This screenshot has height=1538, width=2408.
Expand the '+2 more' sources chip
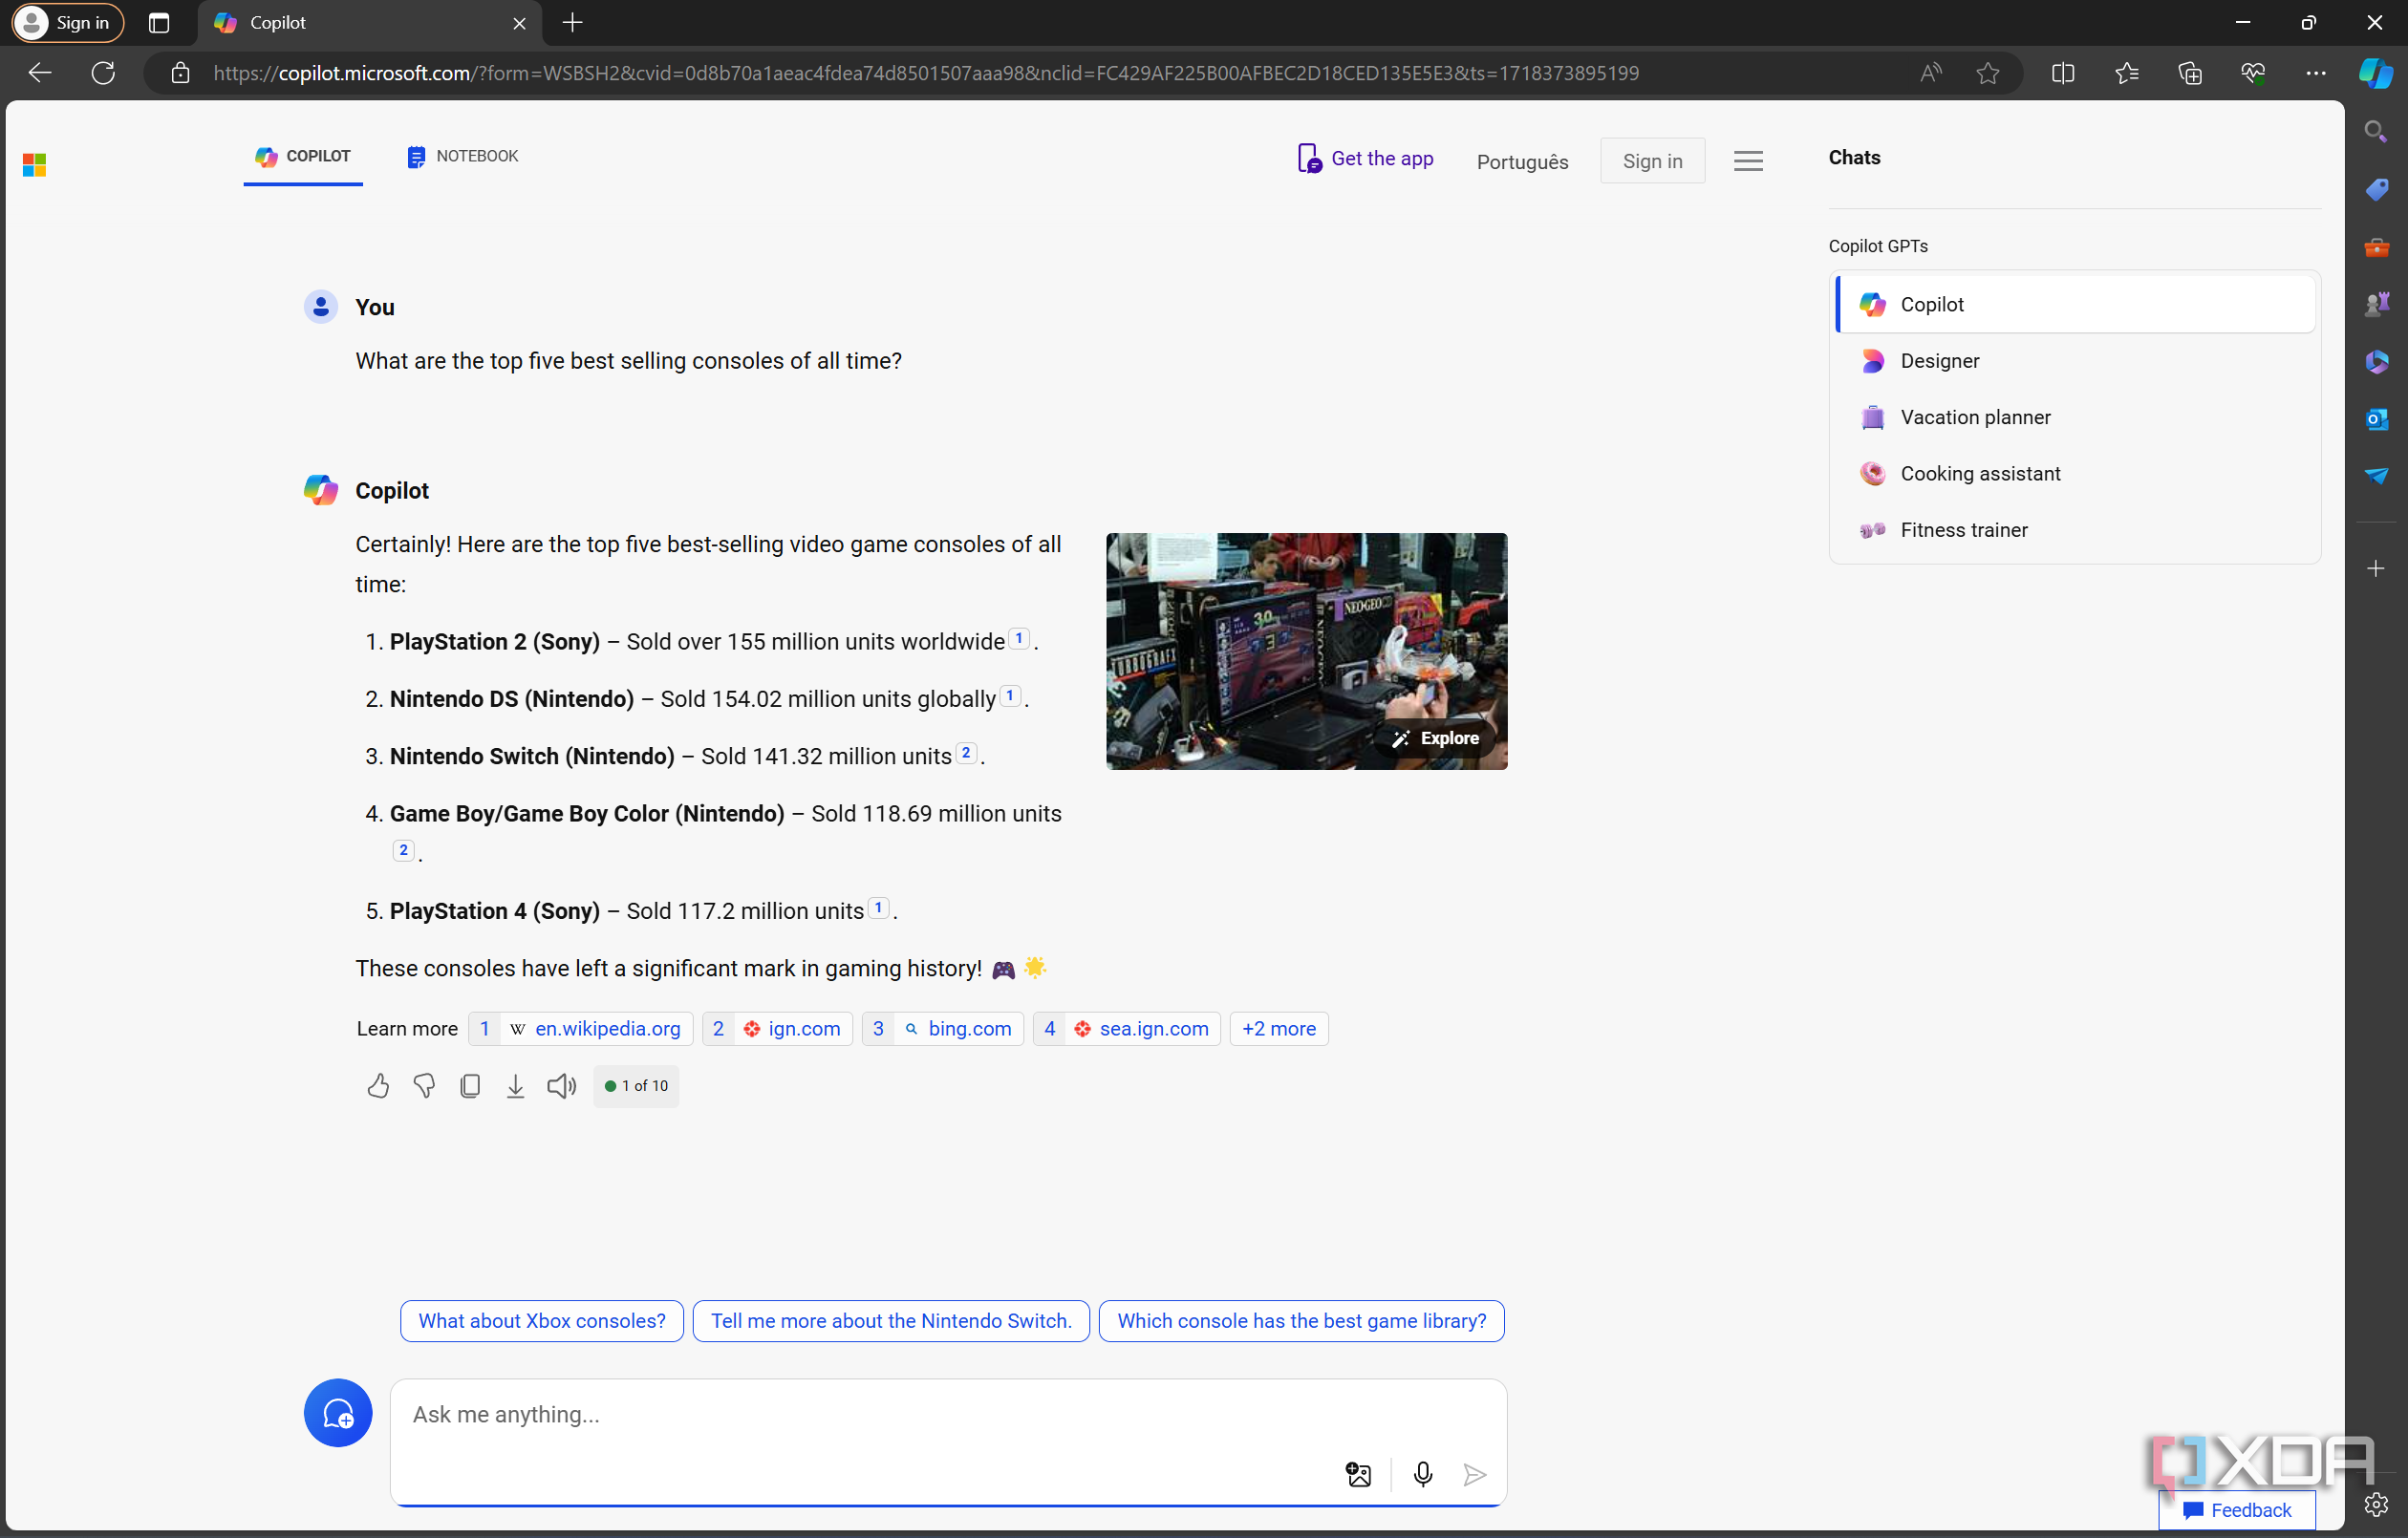[1278, 1029]
